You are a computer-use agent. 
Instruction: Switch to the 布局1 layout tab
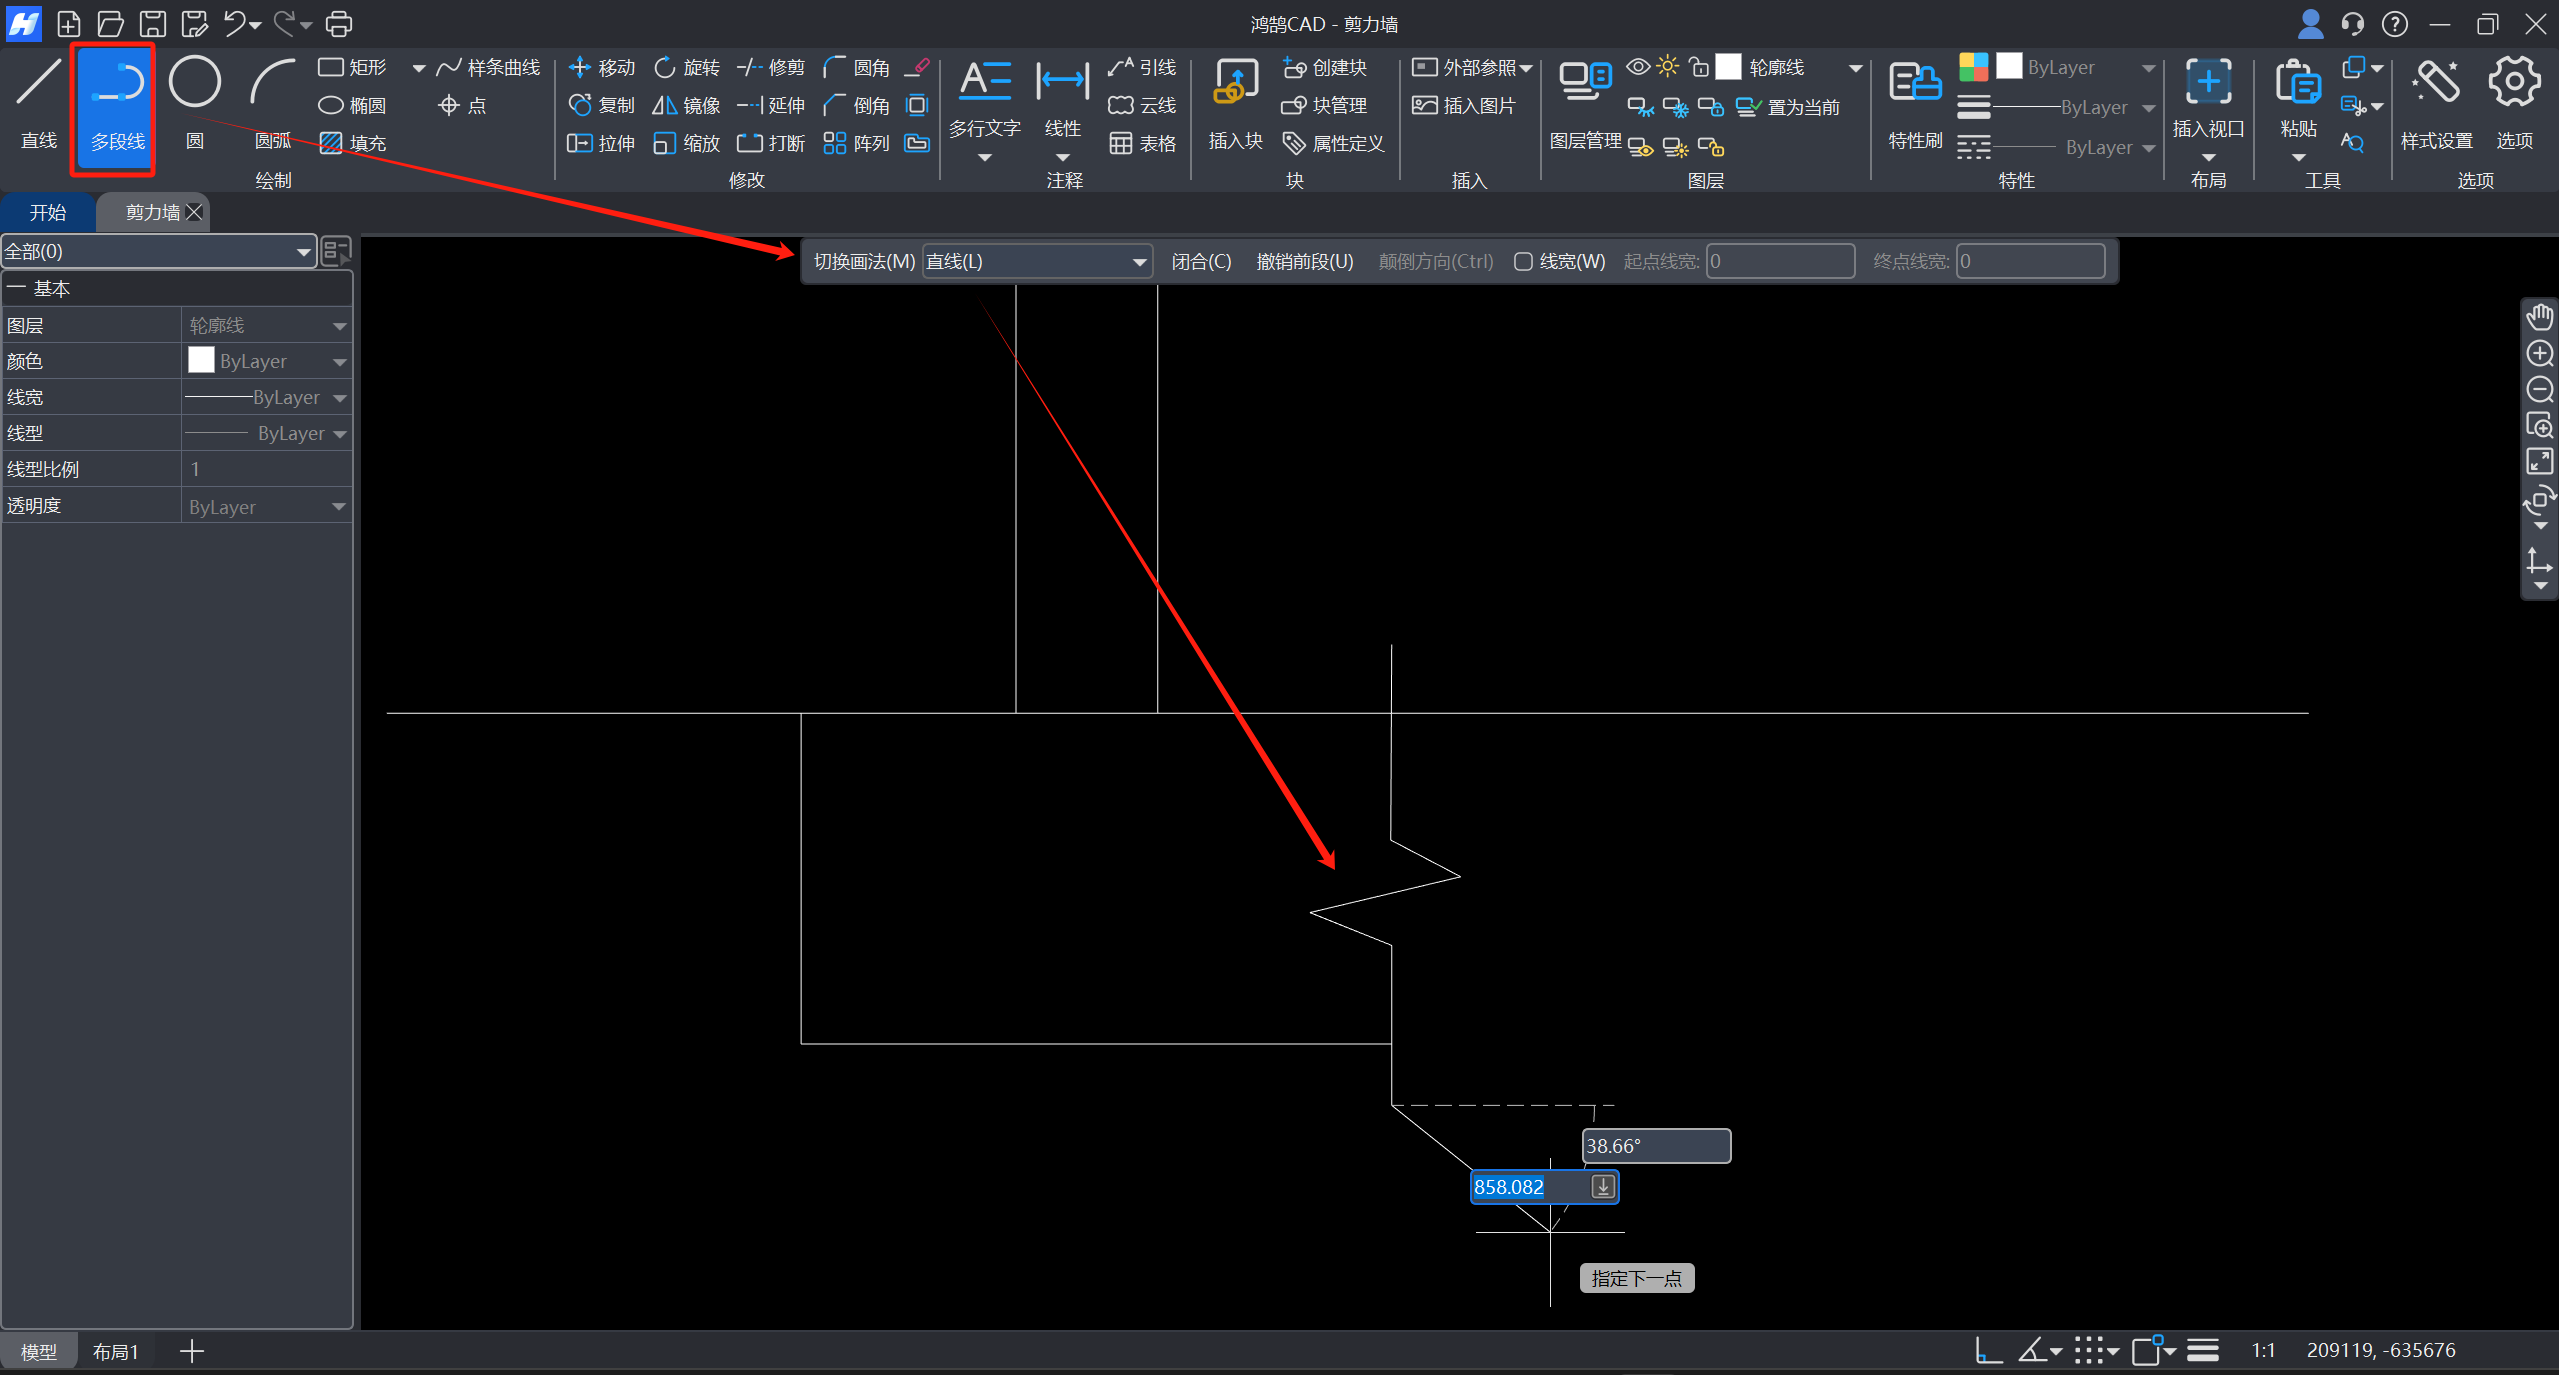115,1352
